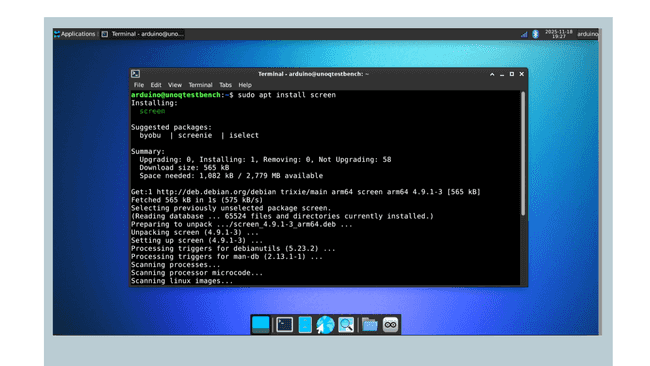
Task: Open the Help menu in Terminal
Action: coord(245,85)
